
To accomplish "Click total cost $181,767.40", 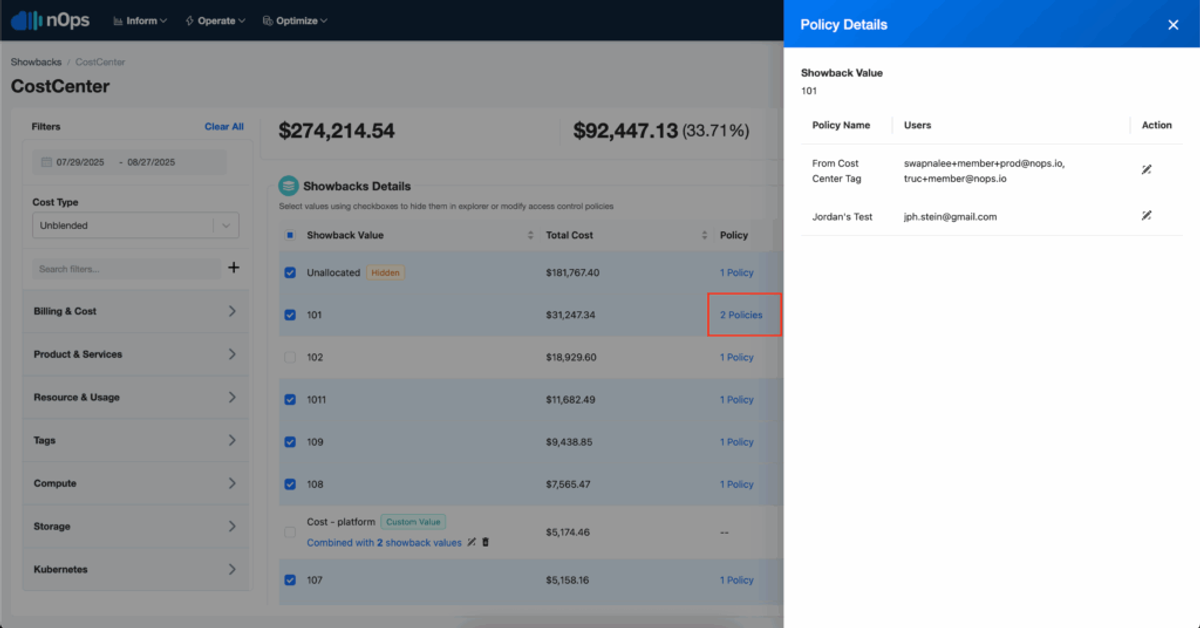I will pos(573,273).
